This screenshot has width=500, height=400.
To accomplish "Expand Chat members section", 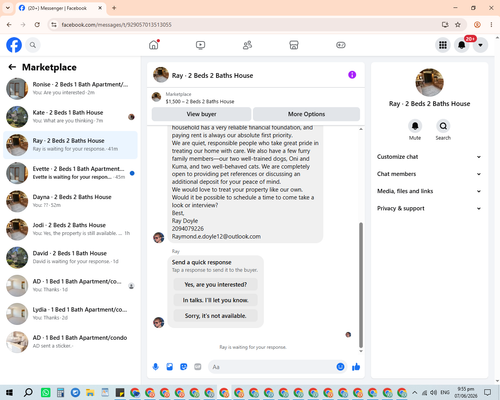I will [429, 174].
